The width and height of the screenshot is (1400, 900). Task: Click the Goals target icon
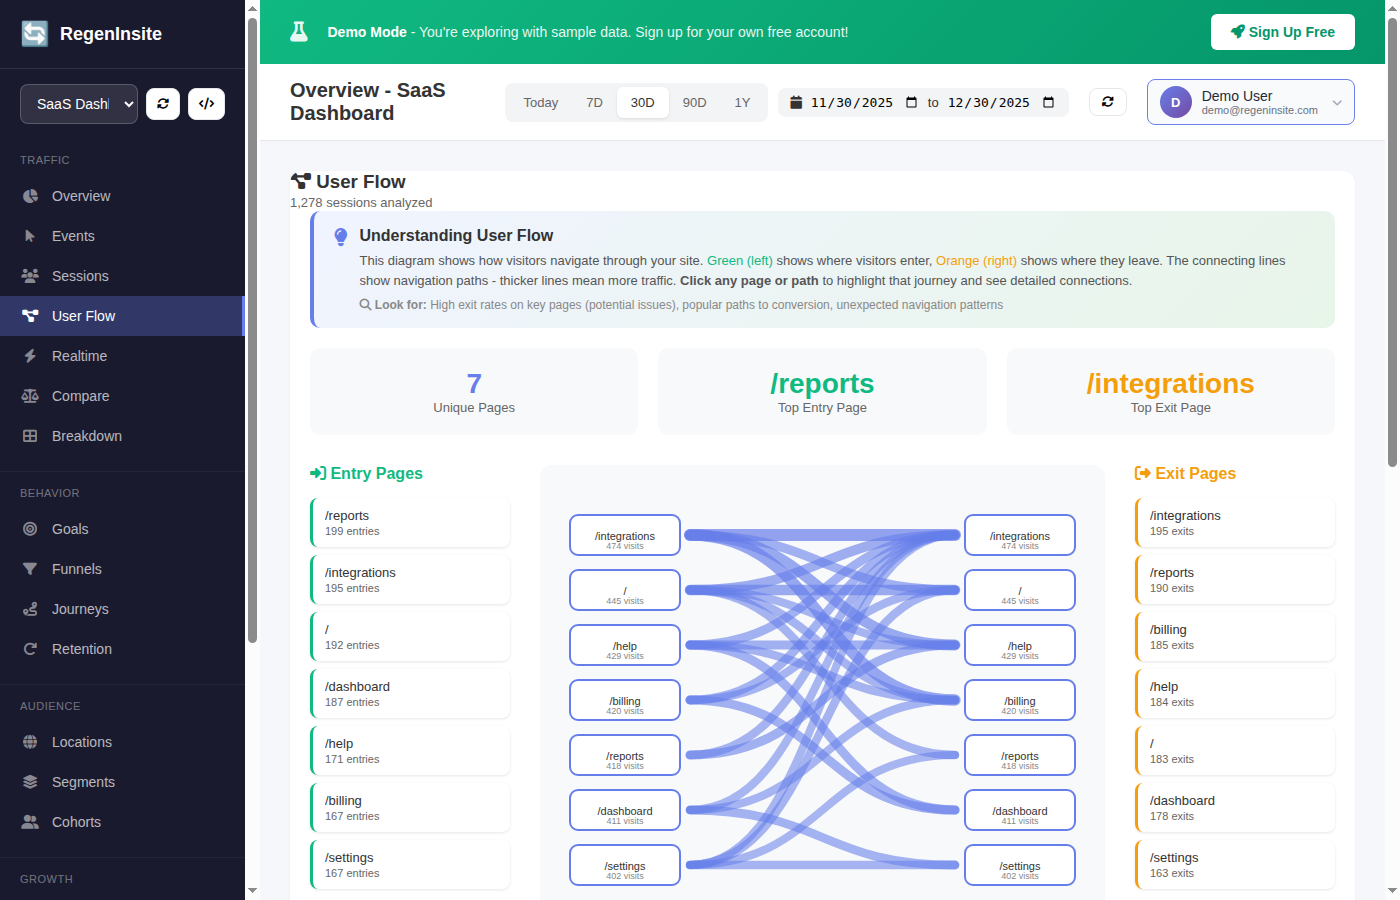pyautogui.click(x=31, y=529)
